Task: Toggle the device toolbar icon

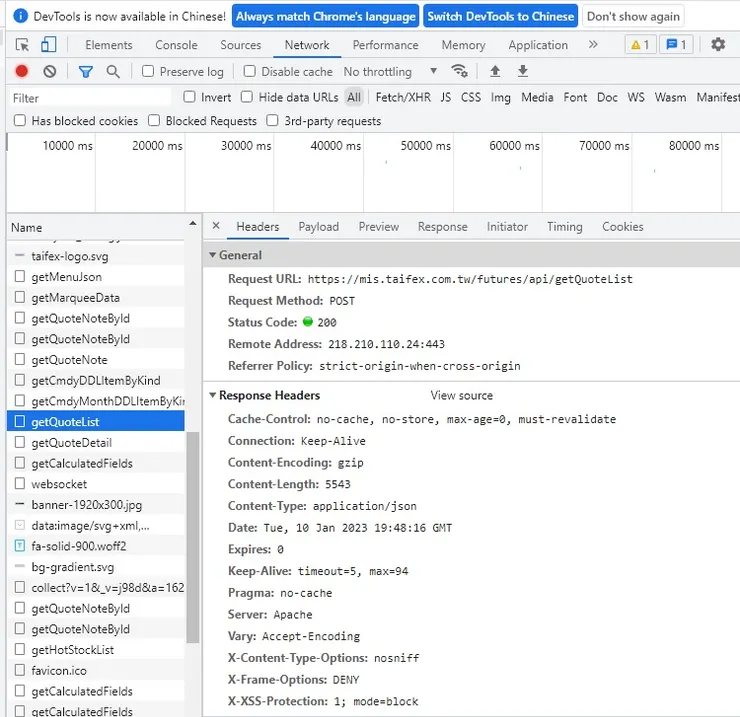Action: [x=48, y=45]
